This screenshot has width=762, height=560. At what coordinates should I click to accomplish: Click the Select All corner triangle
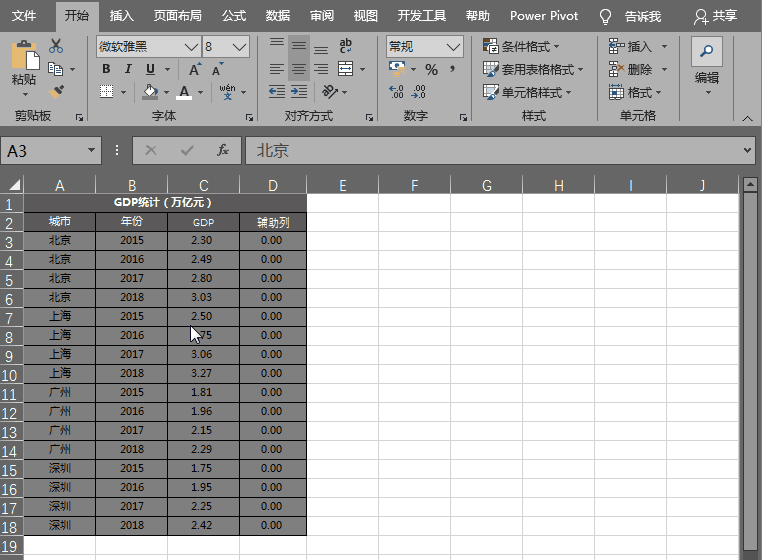pos(15,185)
